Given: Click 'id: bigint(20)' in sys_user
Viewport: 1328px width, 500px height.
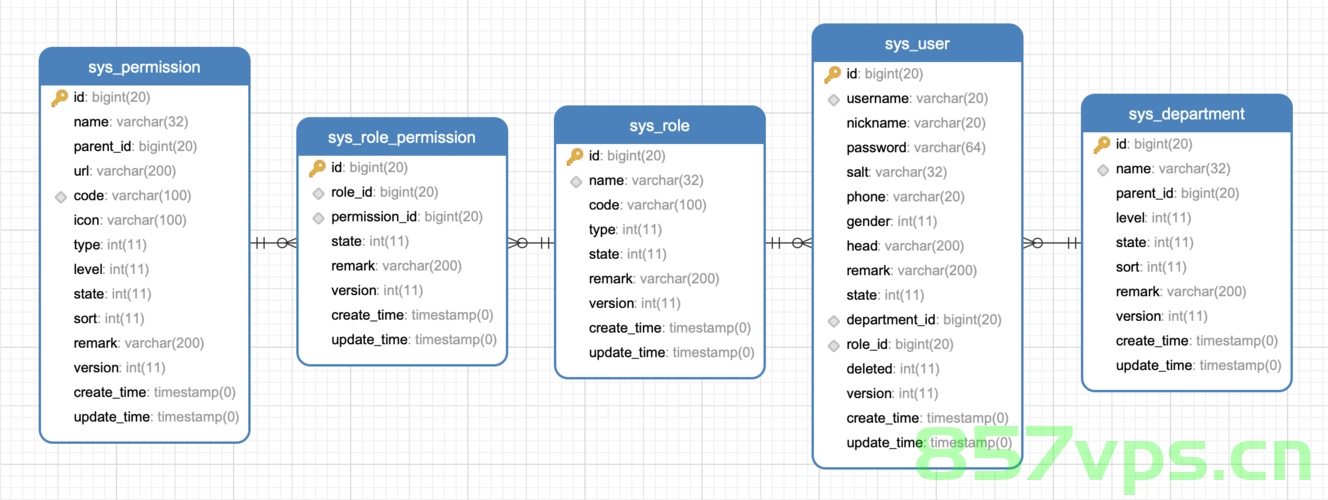Looking at the screenshot, I should pos(885,74).
